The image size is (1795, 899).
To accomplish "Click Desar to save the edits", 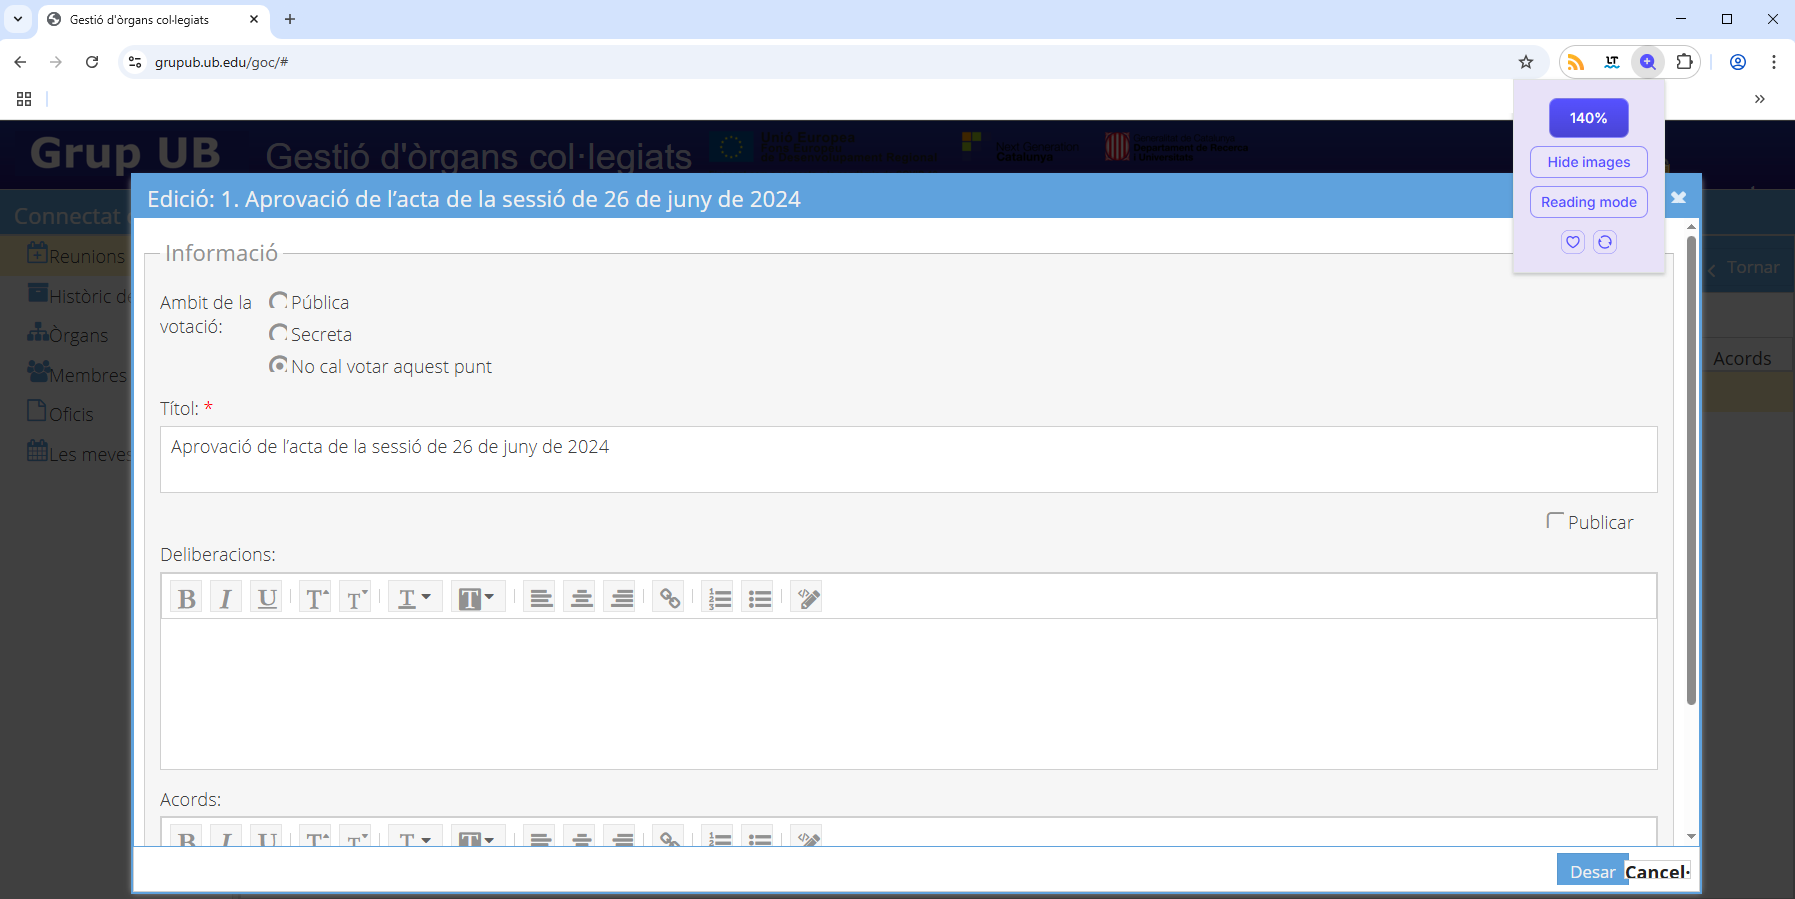I will (x=1591, y=871).
